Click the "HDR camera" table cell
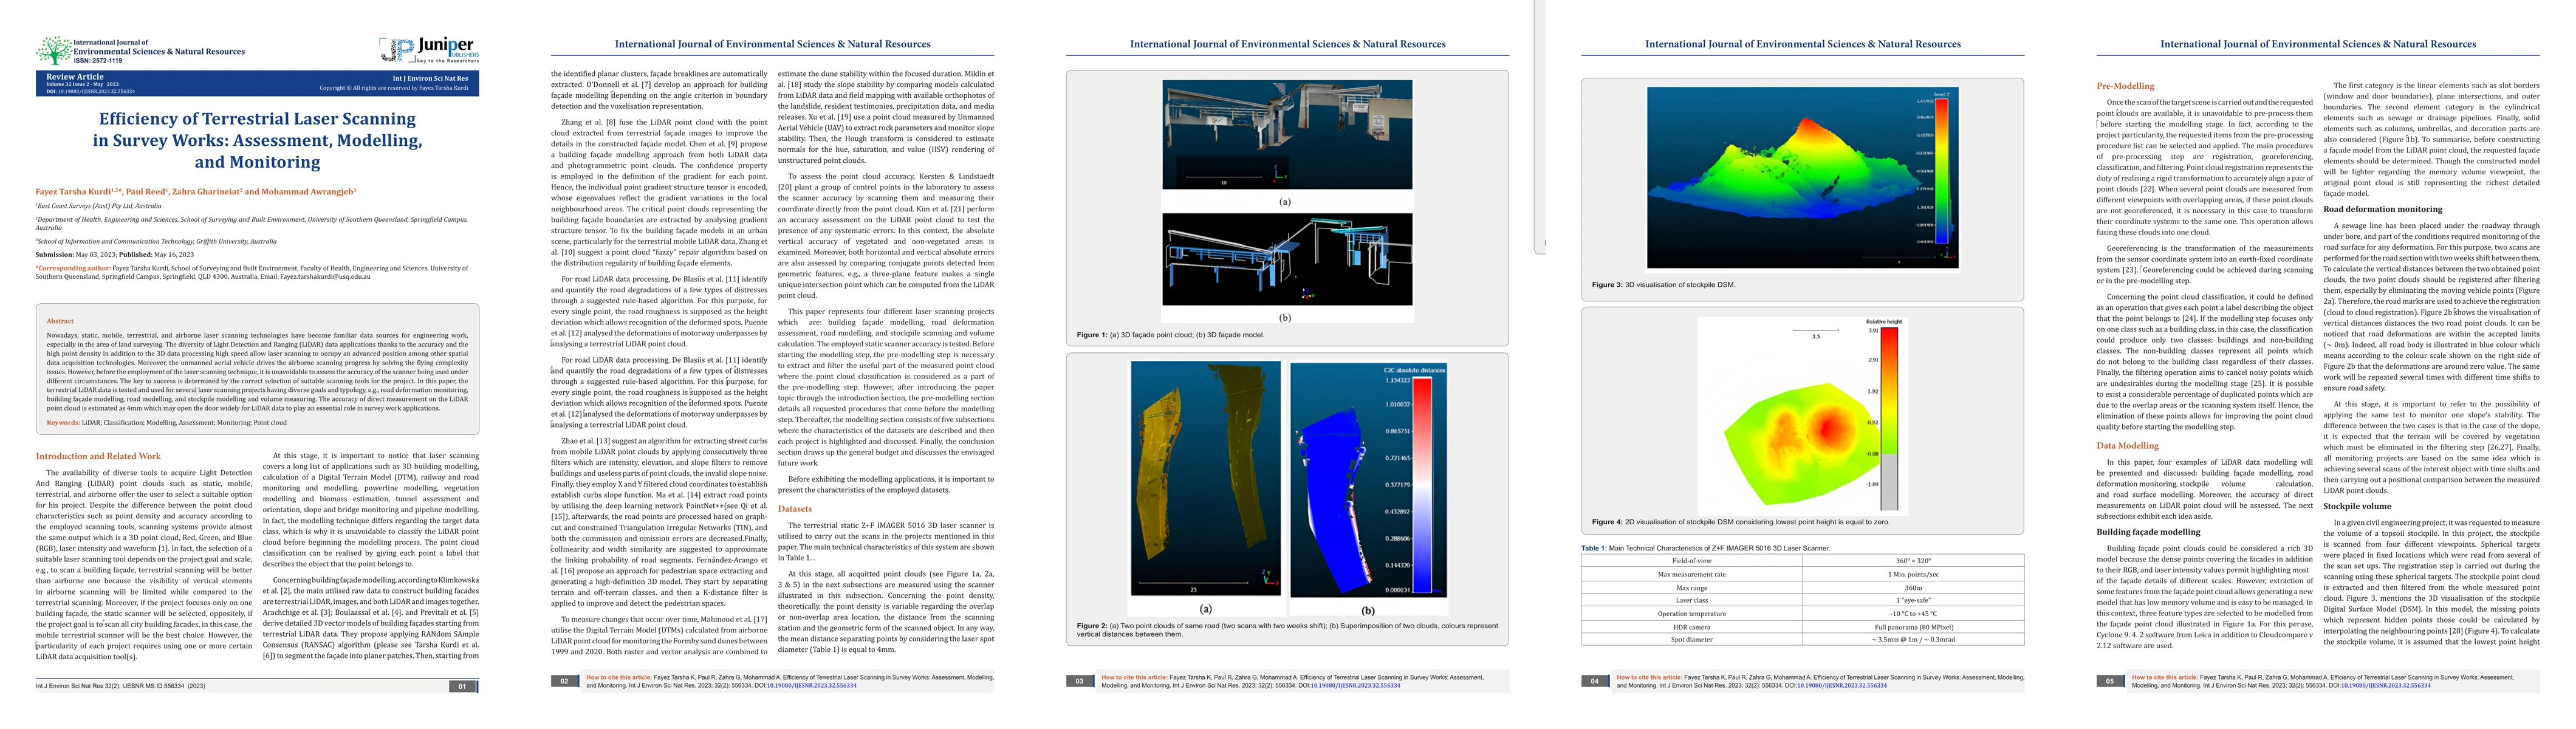This screenshot has height=729, width=2576. click(1691, 627)
